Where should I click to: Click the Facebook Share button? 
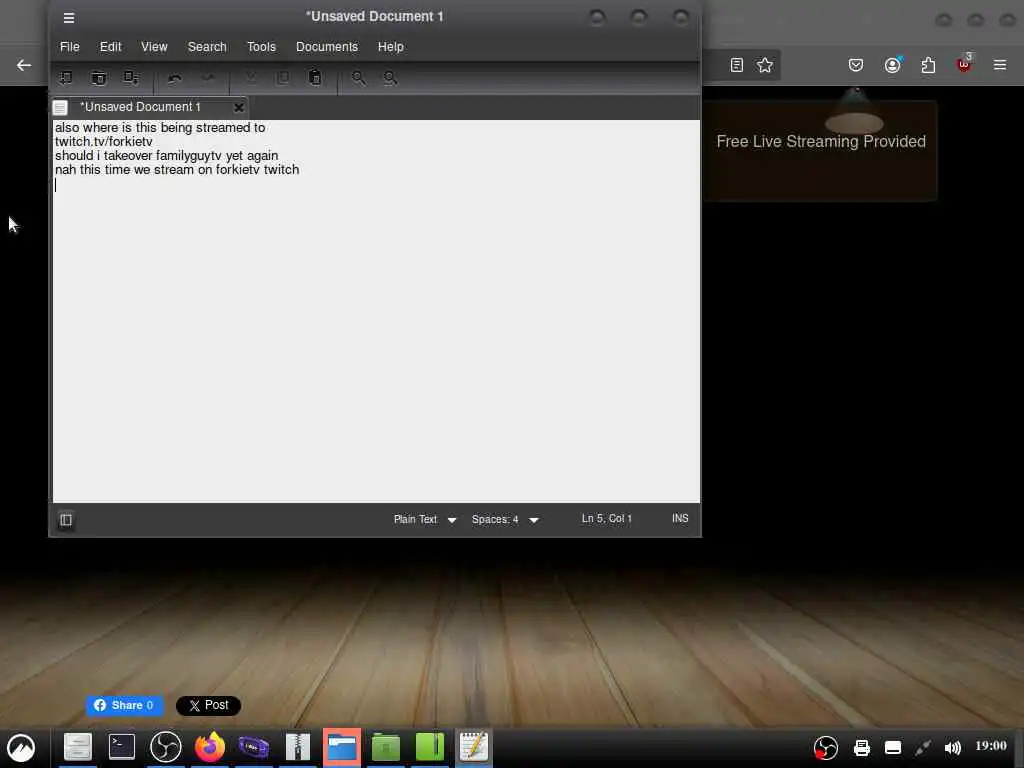(124, 705)
